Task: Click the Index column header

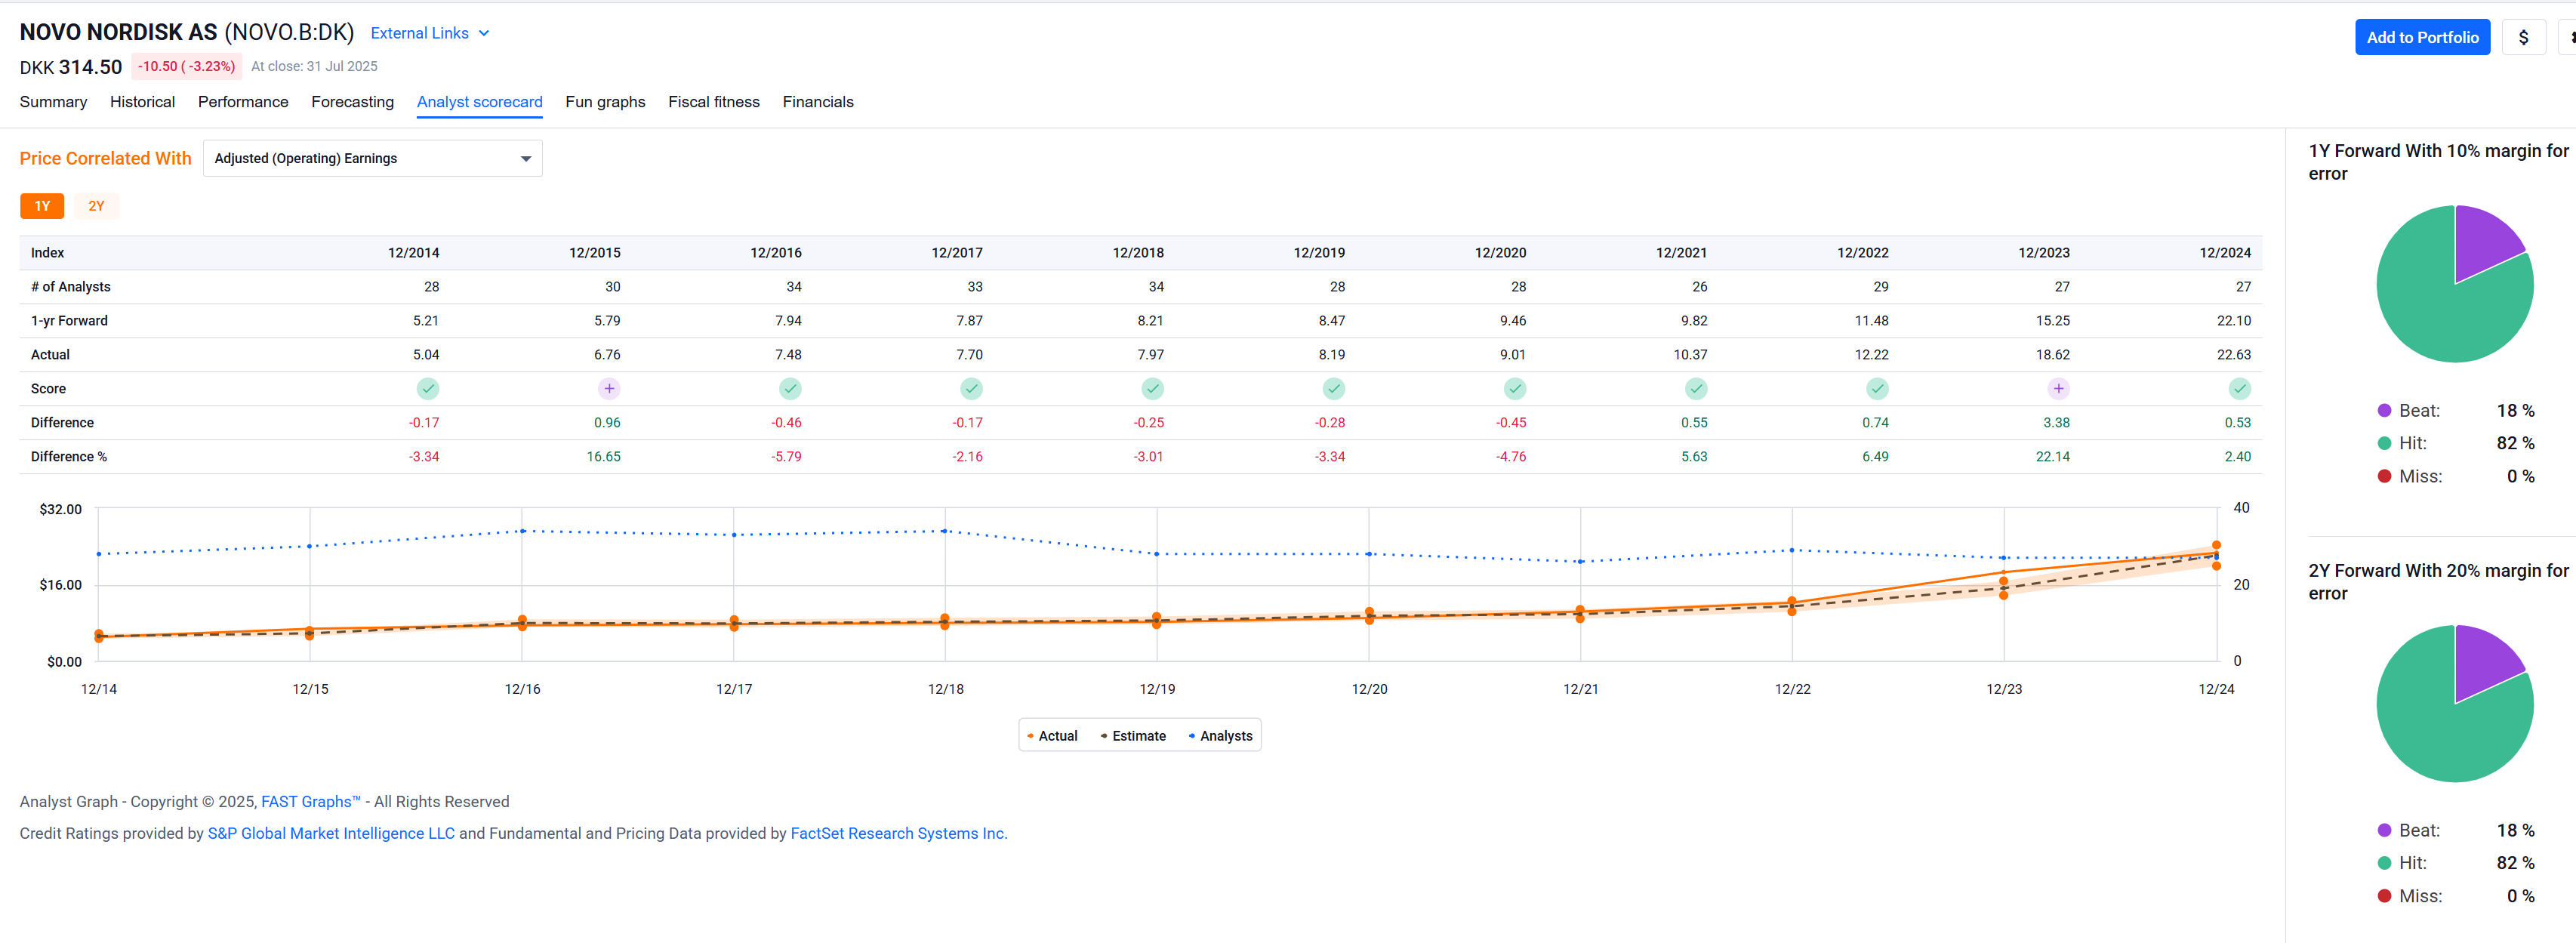Action: coord(47,253)
